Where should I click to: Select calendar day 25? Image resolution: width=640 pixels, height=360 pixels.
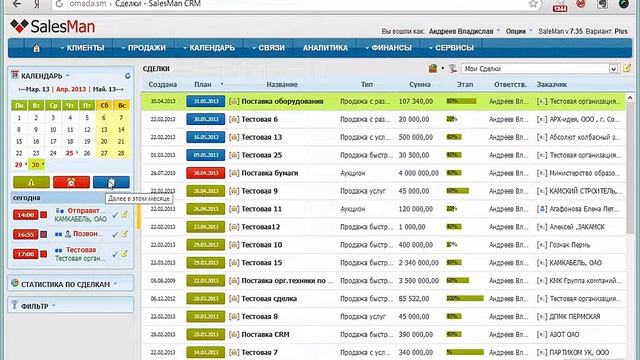coord(70,153)
